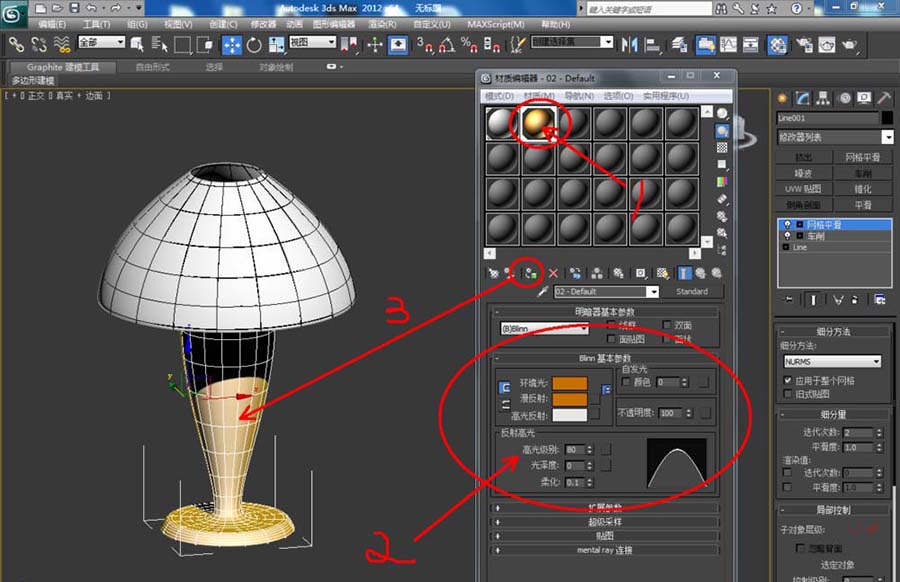Toggle Backlight icon in Material Editor side bar
900x582 pixels.
722,131
